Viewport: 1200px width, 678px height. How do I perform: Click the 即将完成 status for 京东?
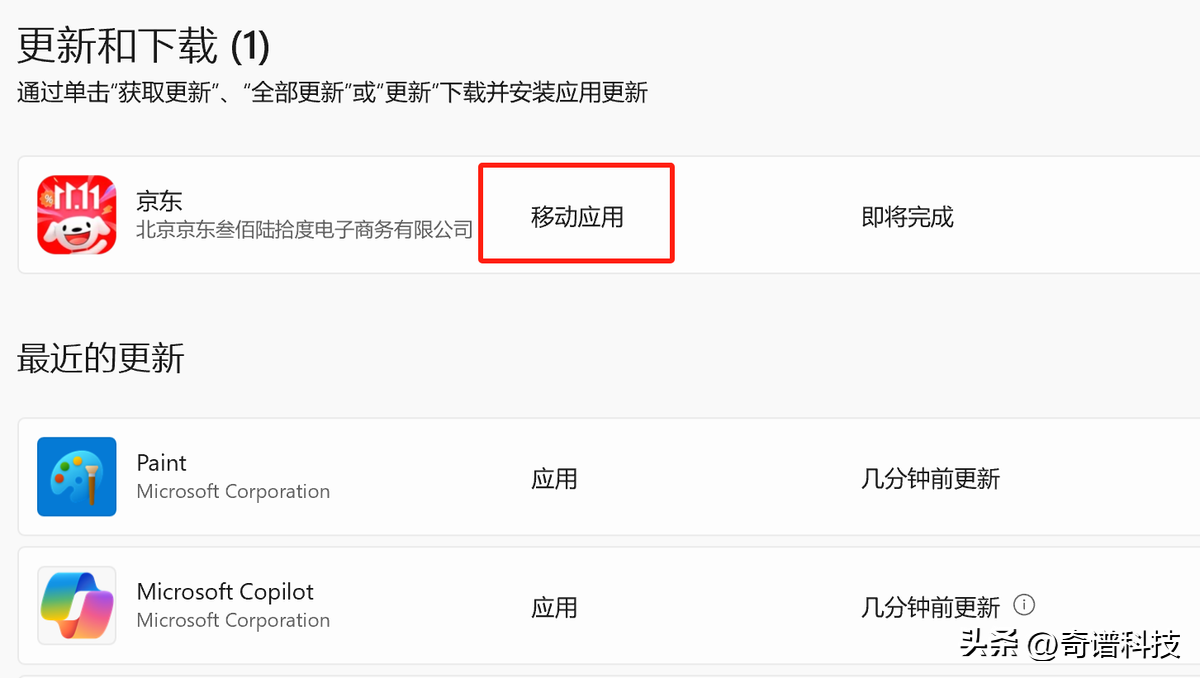[907, 216]
